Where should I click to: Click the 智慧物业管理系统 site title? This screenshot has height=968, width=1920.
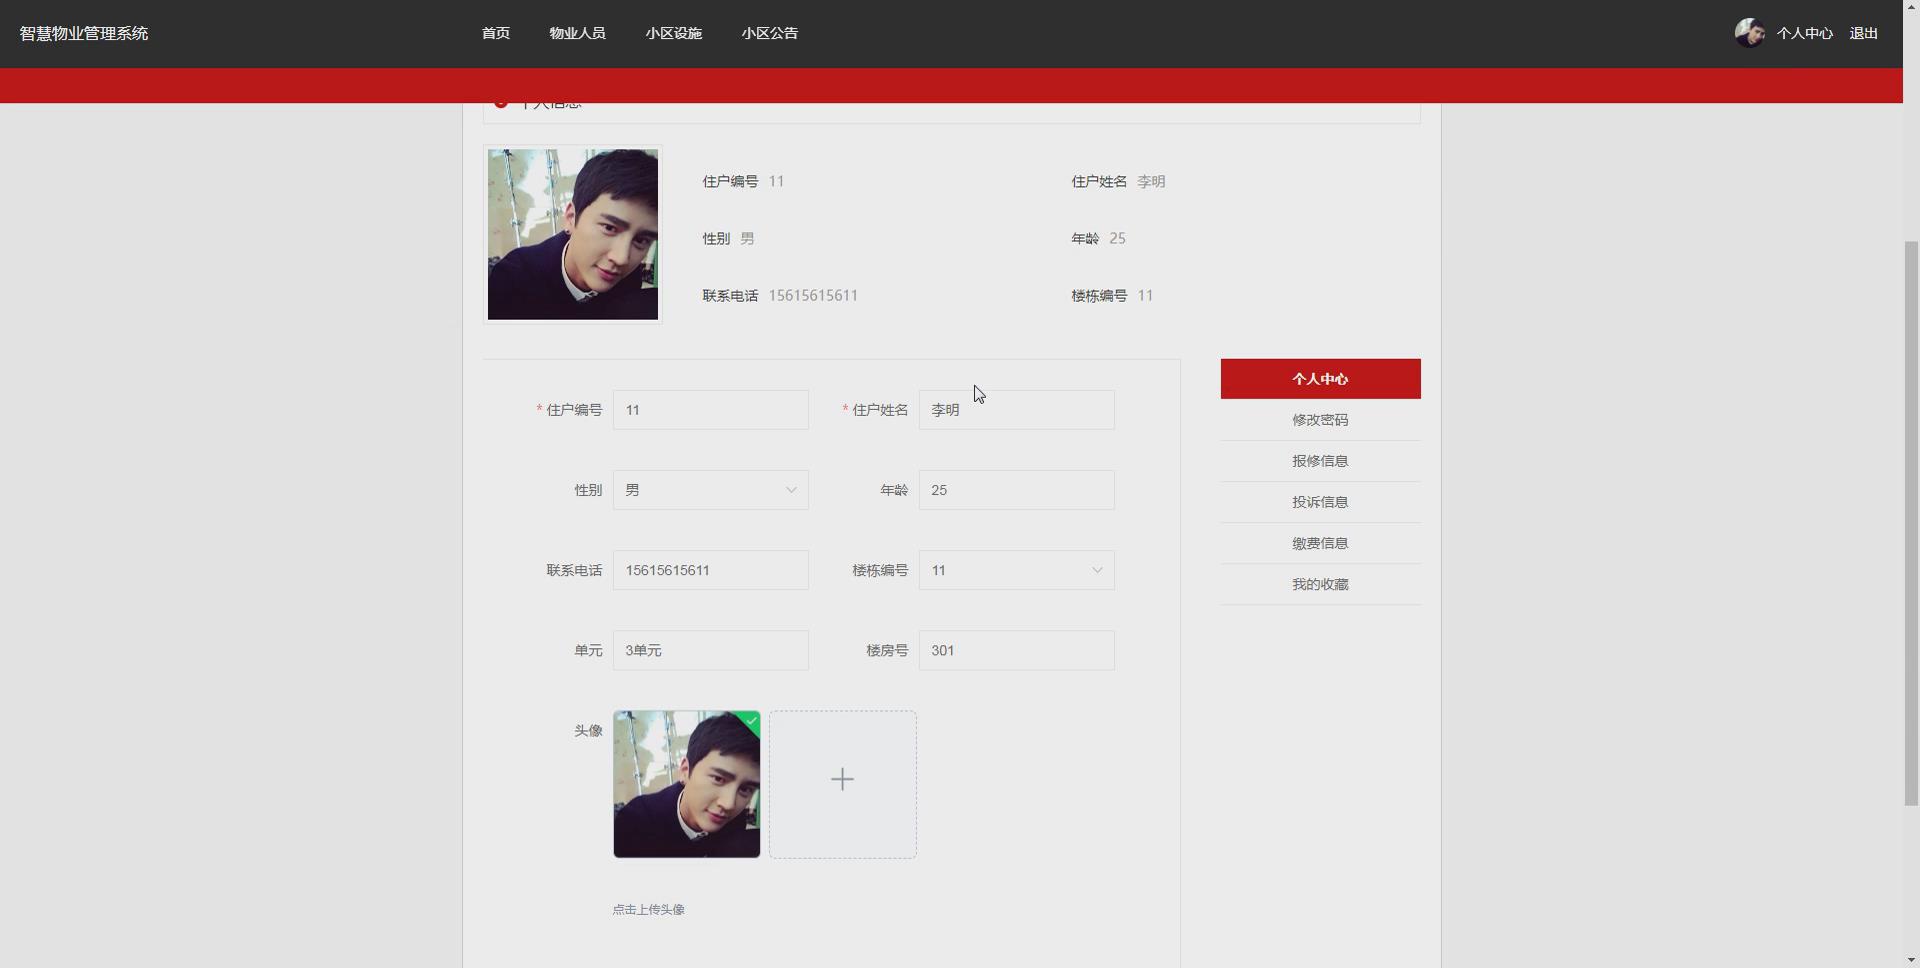tap(84, 33)
